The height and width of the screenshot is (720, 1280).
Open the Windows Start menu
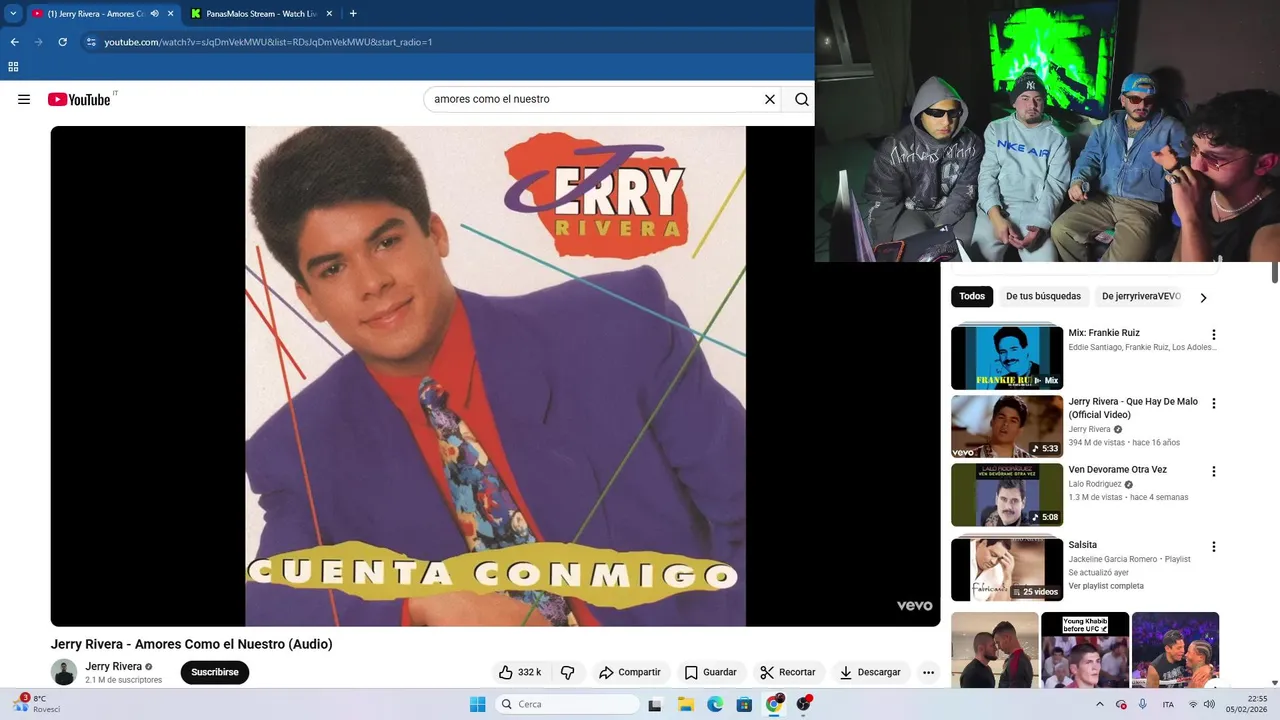pos(477,704)
